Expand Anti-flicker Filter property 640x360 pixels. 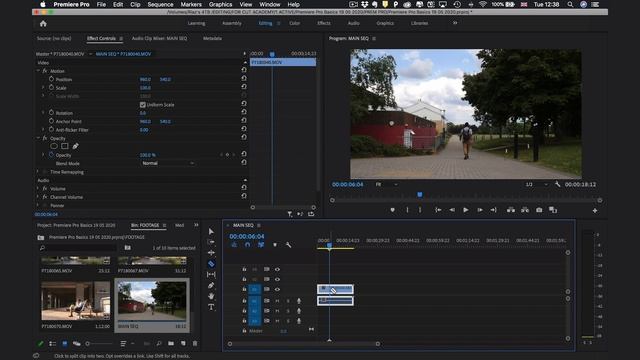[x=43, y=129]
